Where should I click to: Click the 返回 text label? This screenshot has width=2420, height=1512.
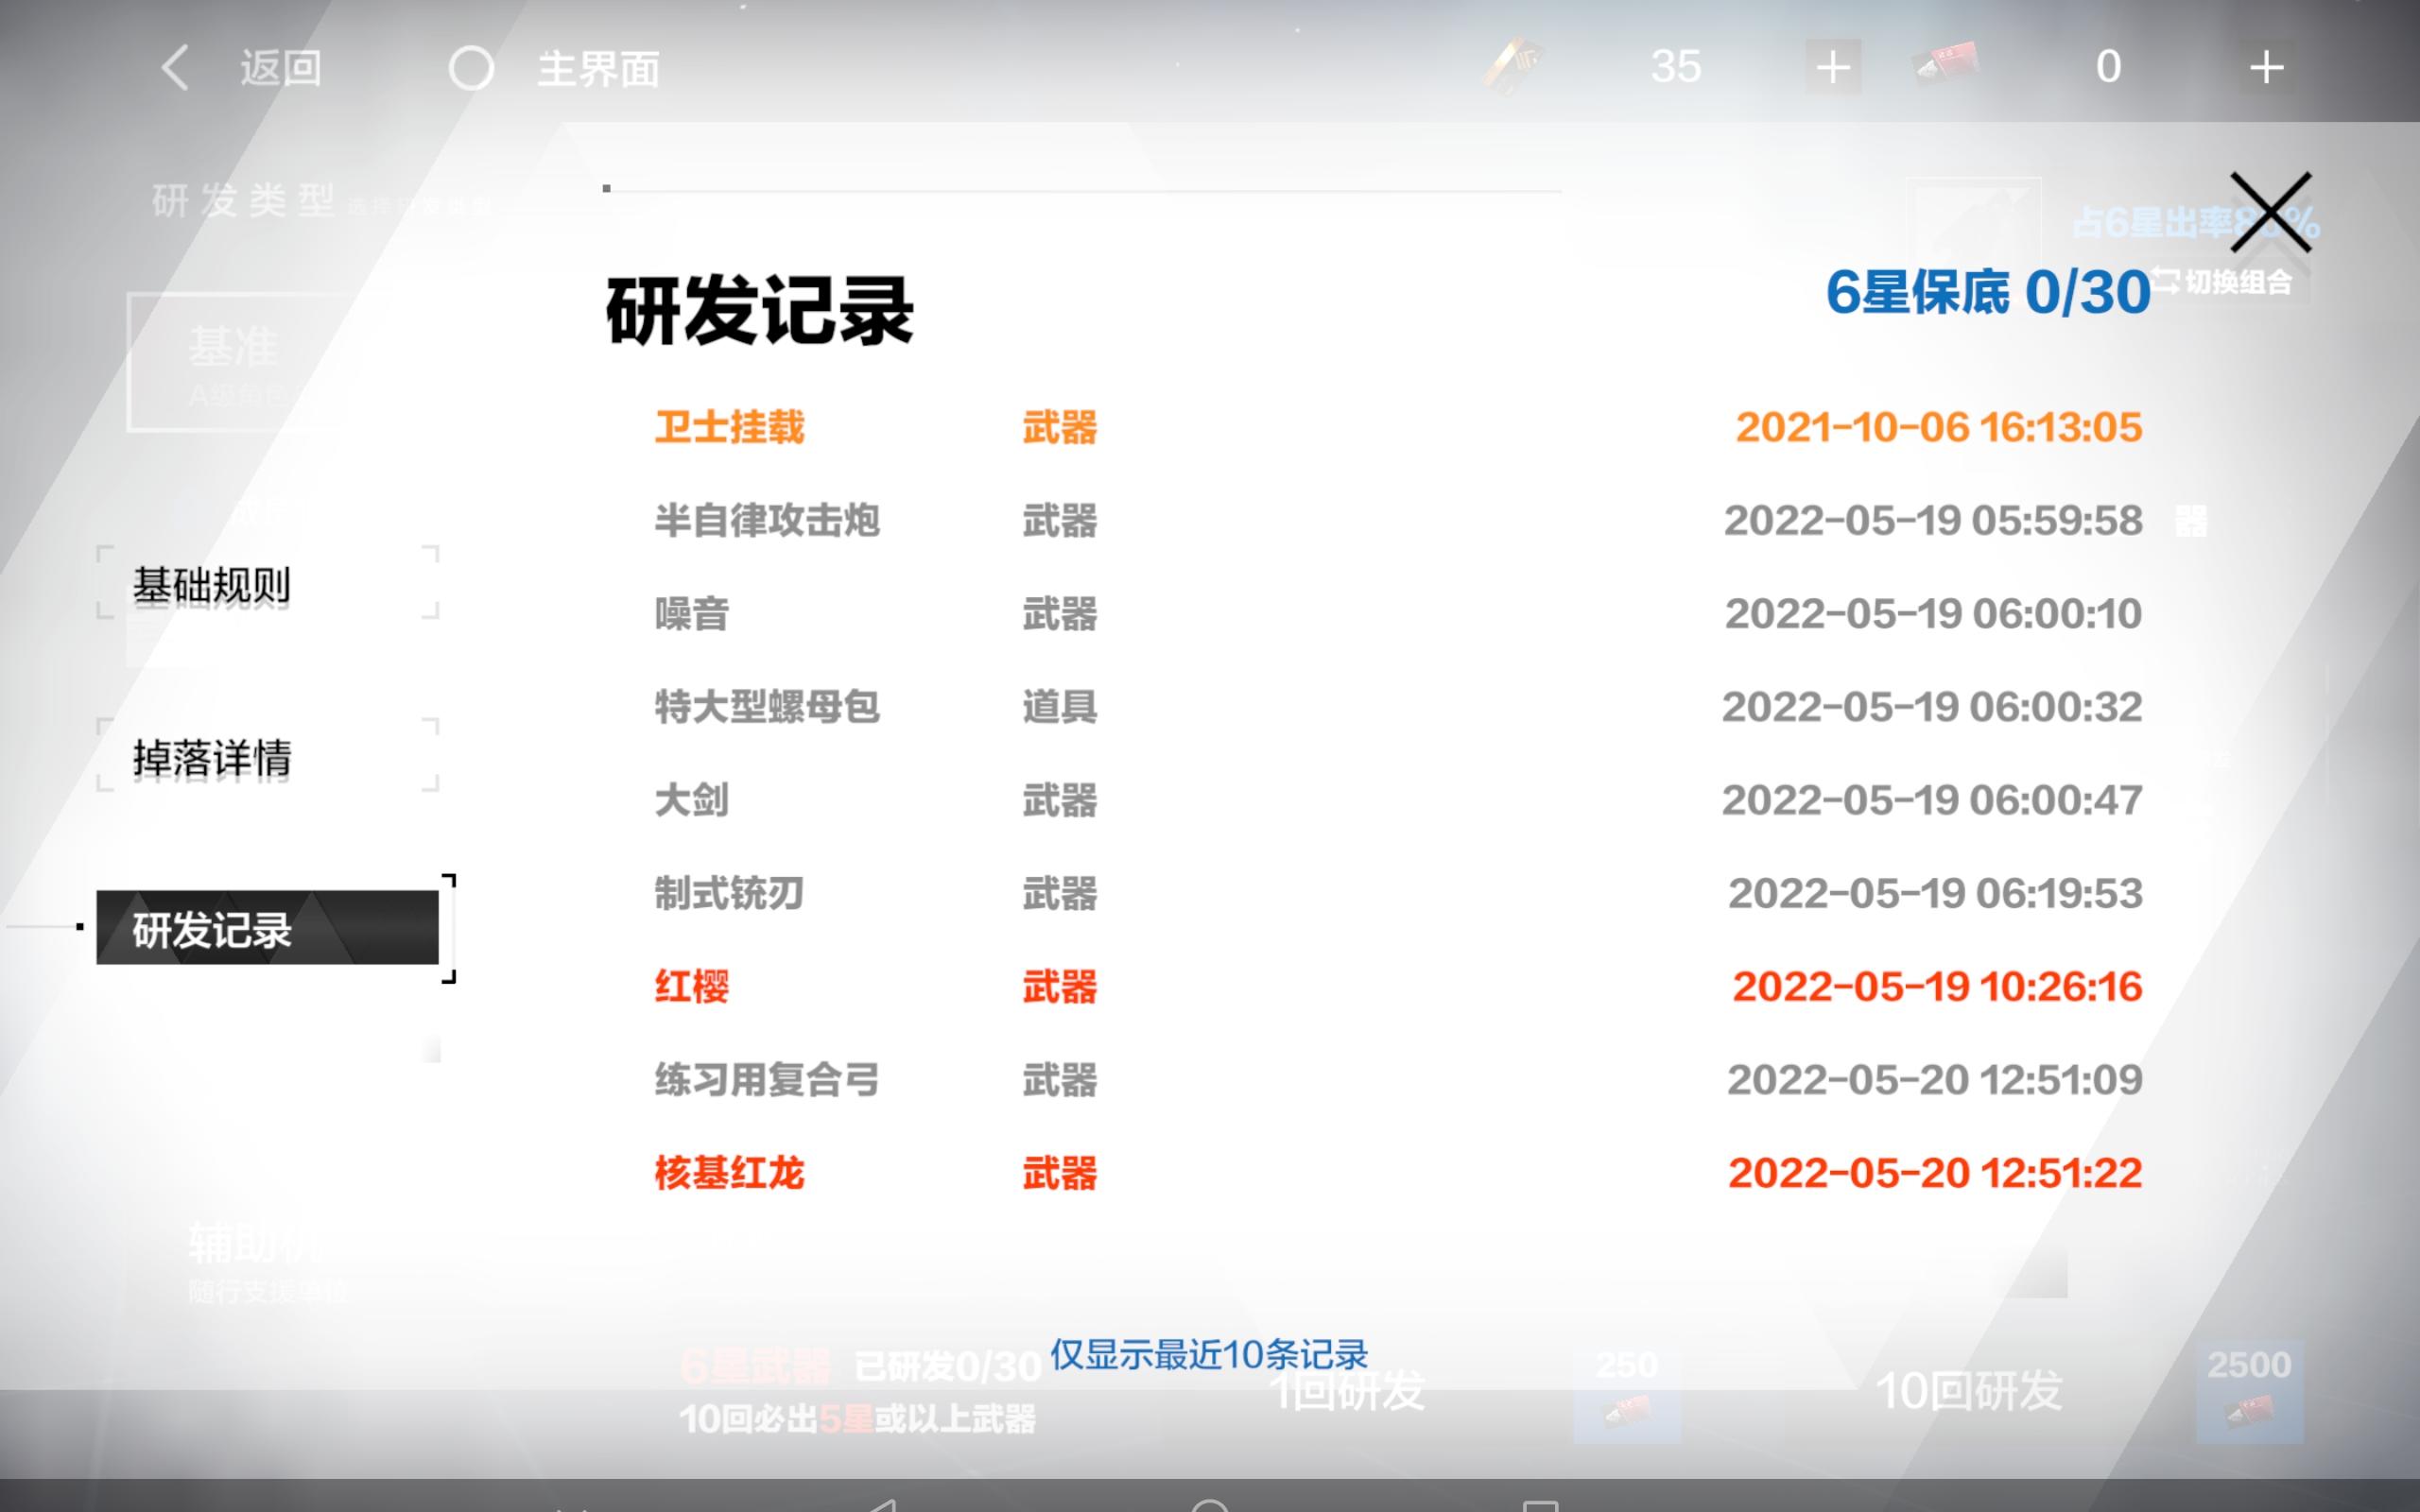click(281, 69)
